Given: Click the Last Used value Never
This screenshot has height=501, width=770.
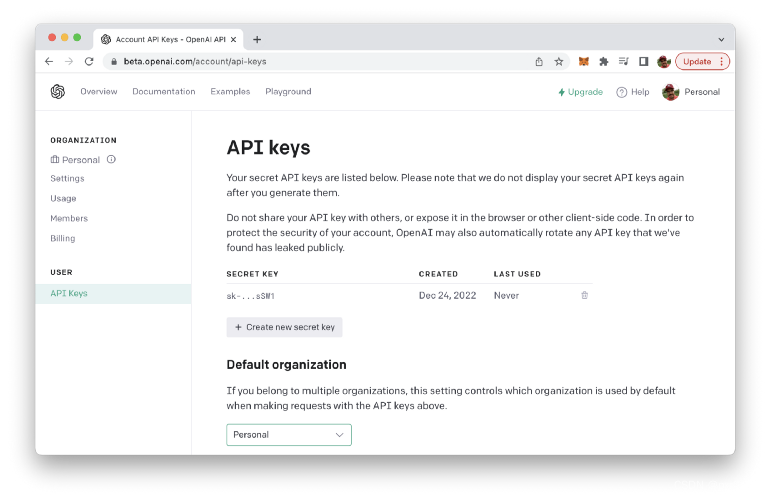Looking at the screenshot, I should pyautogui.click(x=506, y=295).
